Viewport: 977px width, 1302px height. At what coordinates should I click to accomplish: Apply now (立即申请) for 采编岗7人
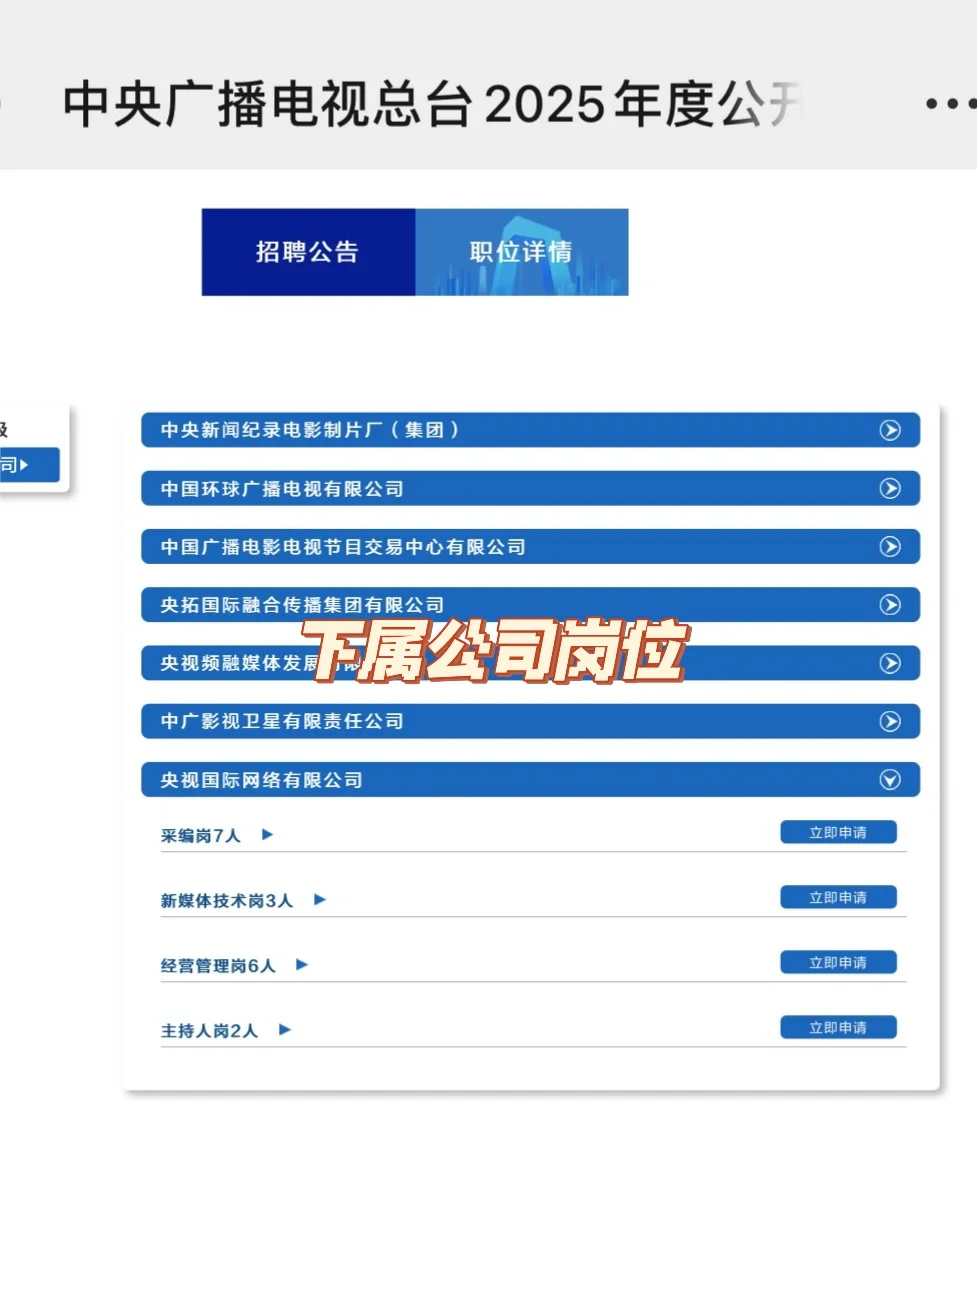click(x=838, y=832)
